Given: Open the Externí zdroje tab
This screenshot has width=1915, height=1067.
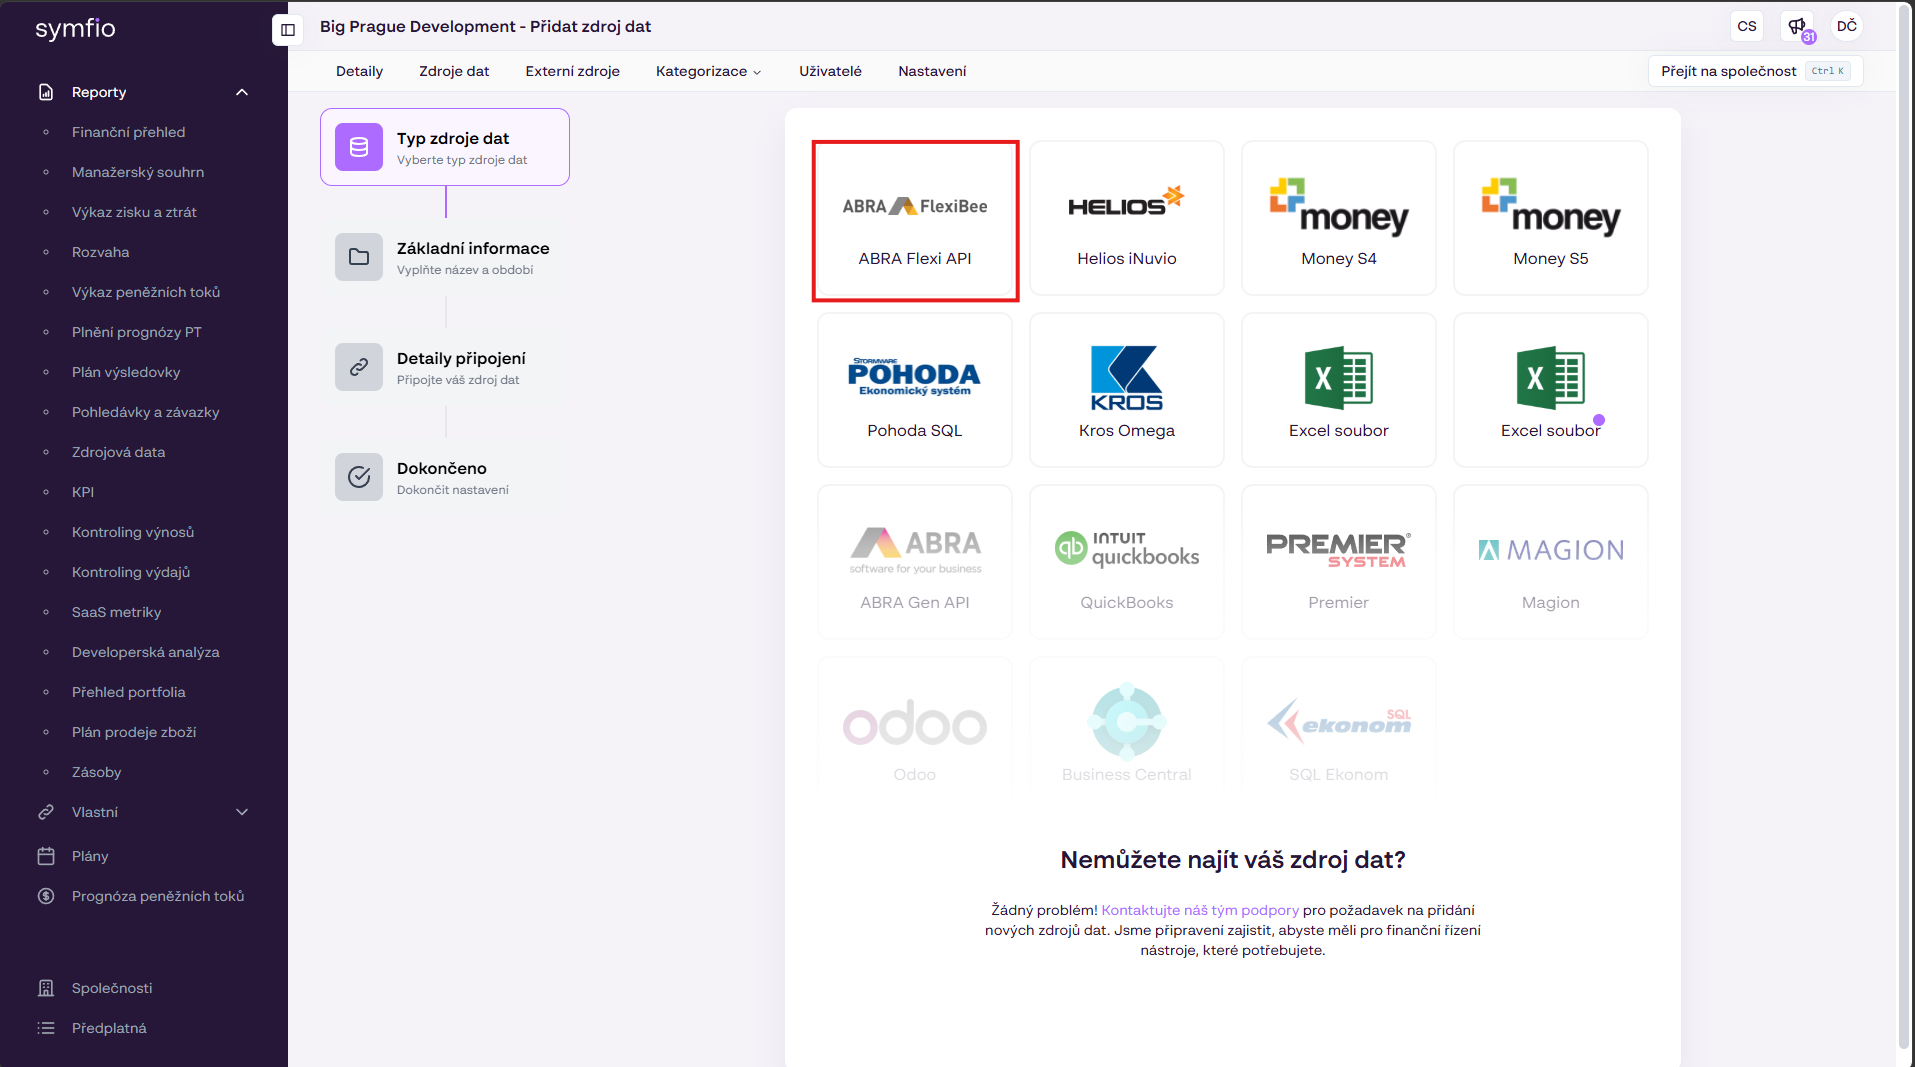Looking at the screenshot, I should pyautogui.click(x=572, y=71).
